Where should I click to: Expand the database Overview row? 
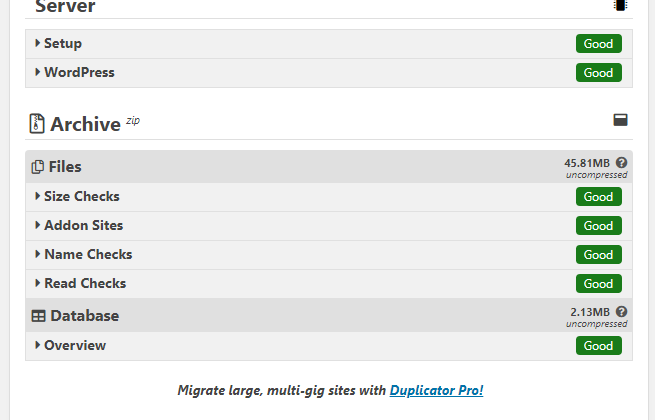pos(329,346)
